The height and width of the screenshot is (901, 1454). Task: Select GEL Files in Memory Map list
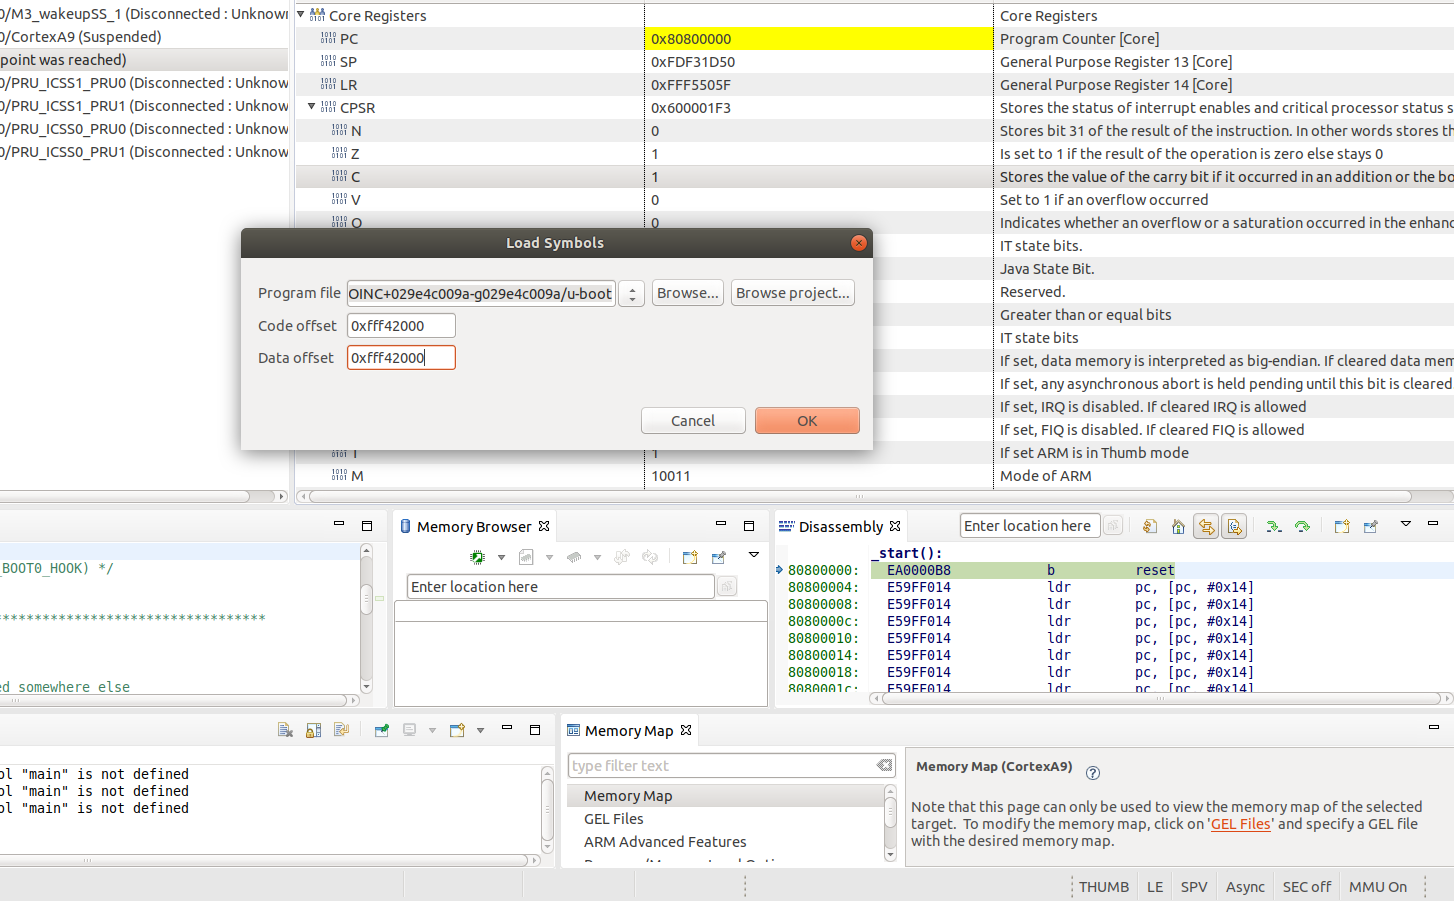614,819
